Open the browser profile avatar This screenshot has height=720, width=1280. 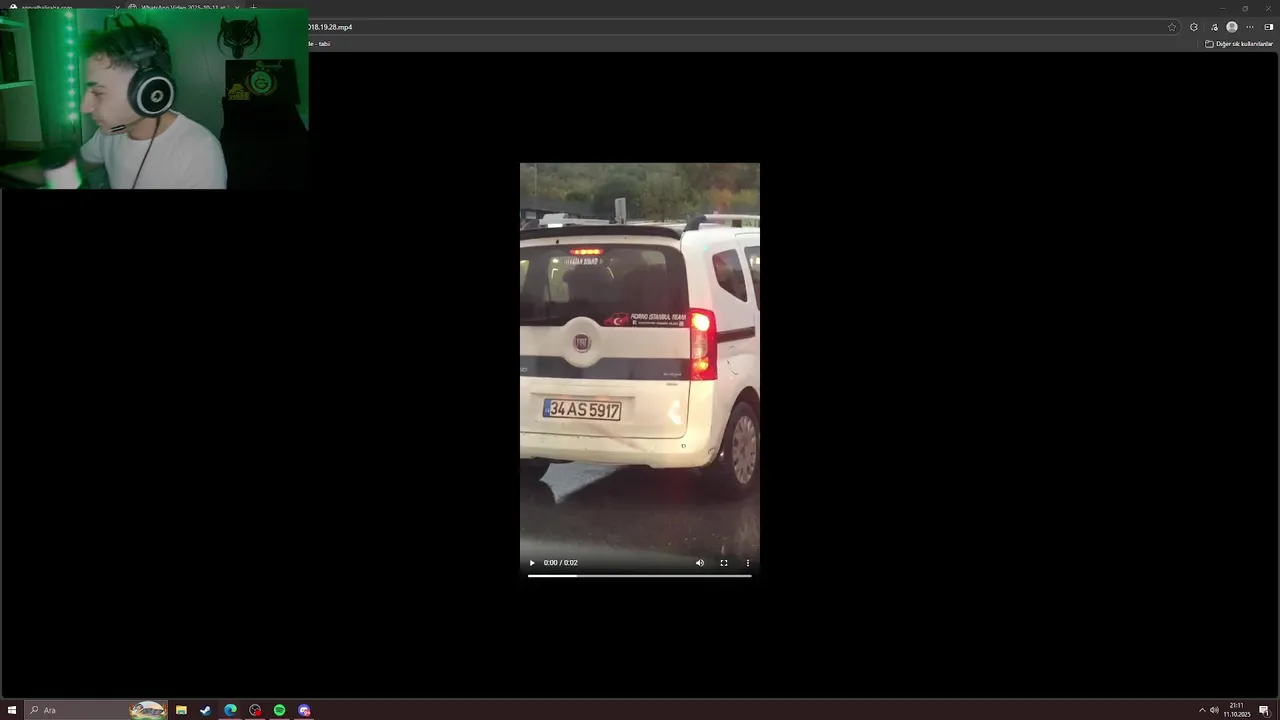[x=1232, y=27]
